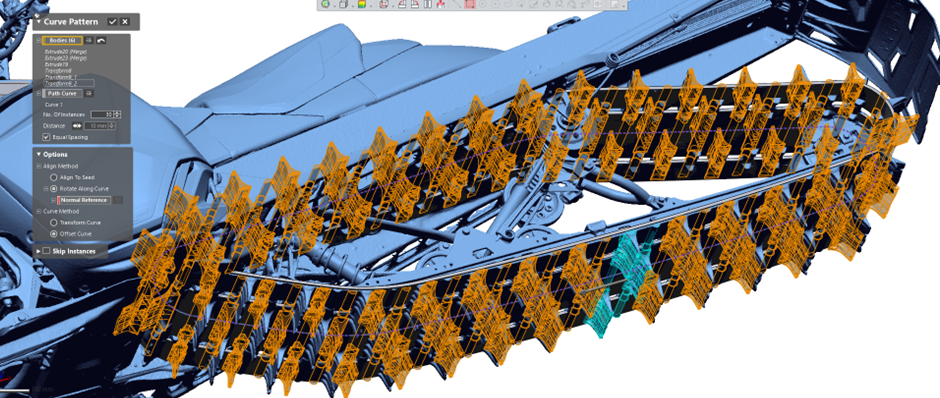
Task: Collapse the Curve Pattern panel title triangle
Action: (x=38, y=22)
